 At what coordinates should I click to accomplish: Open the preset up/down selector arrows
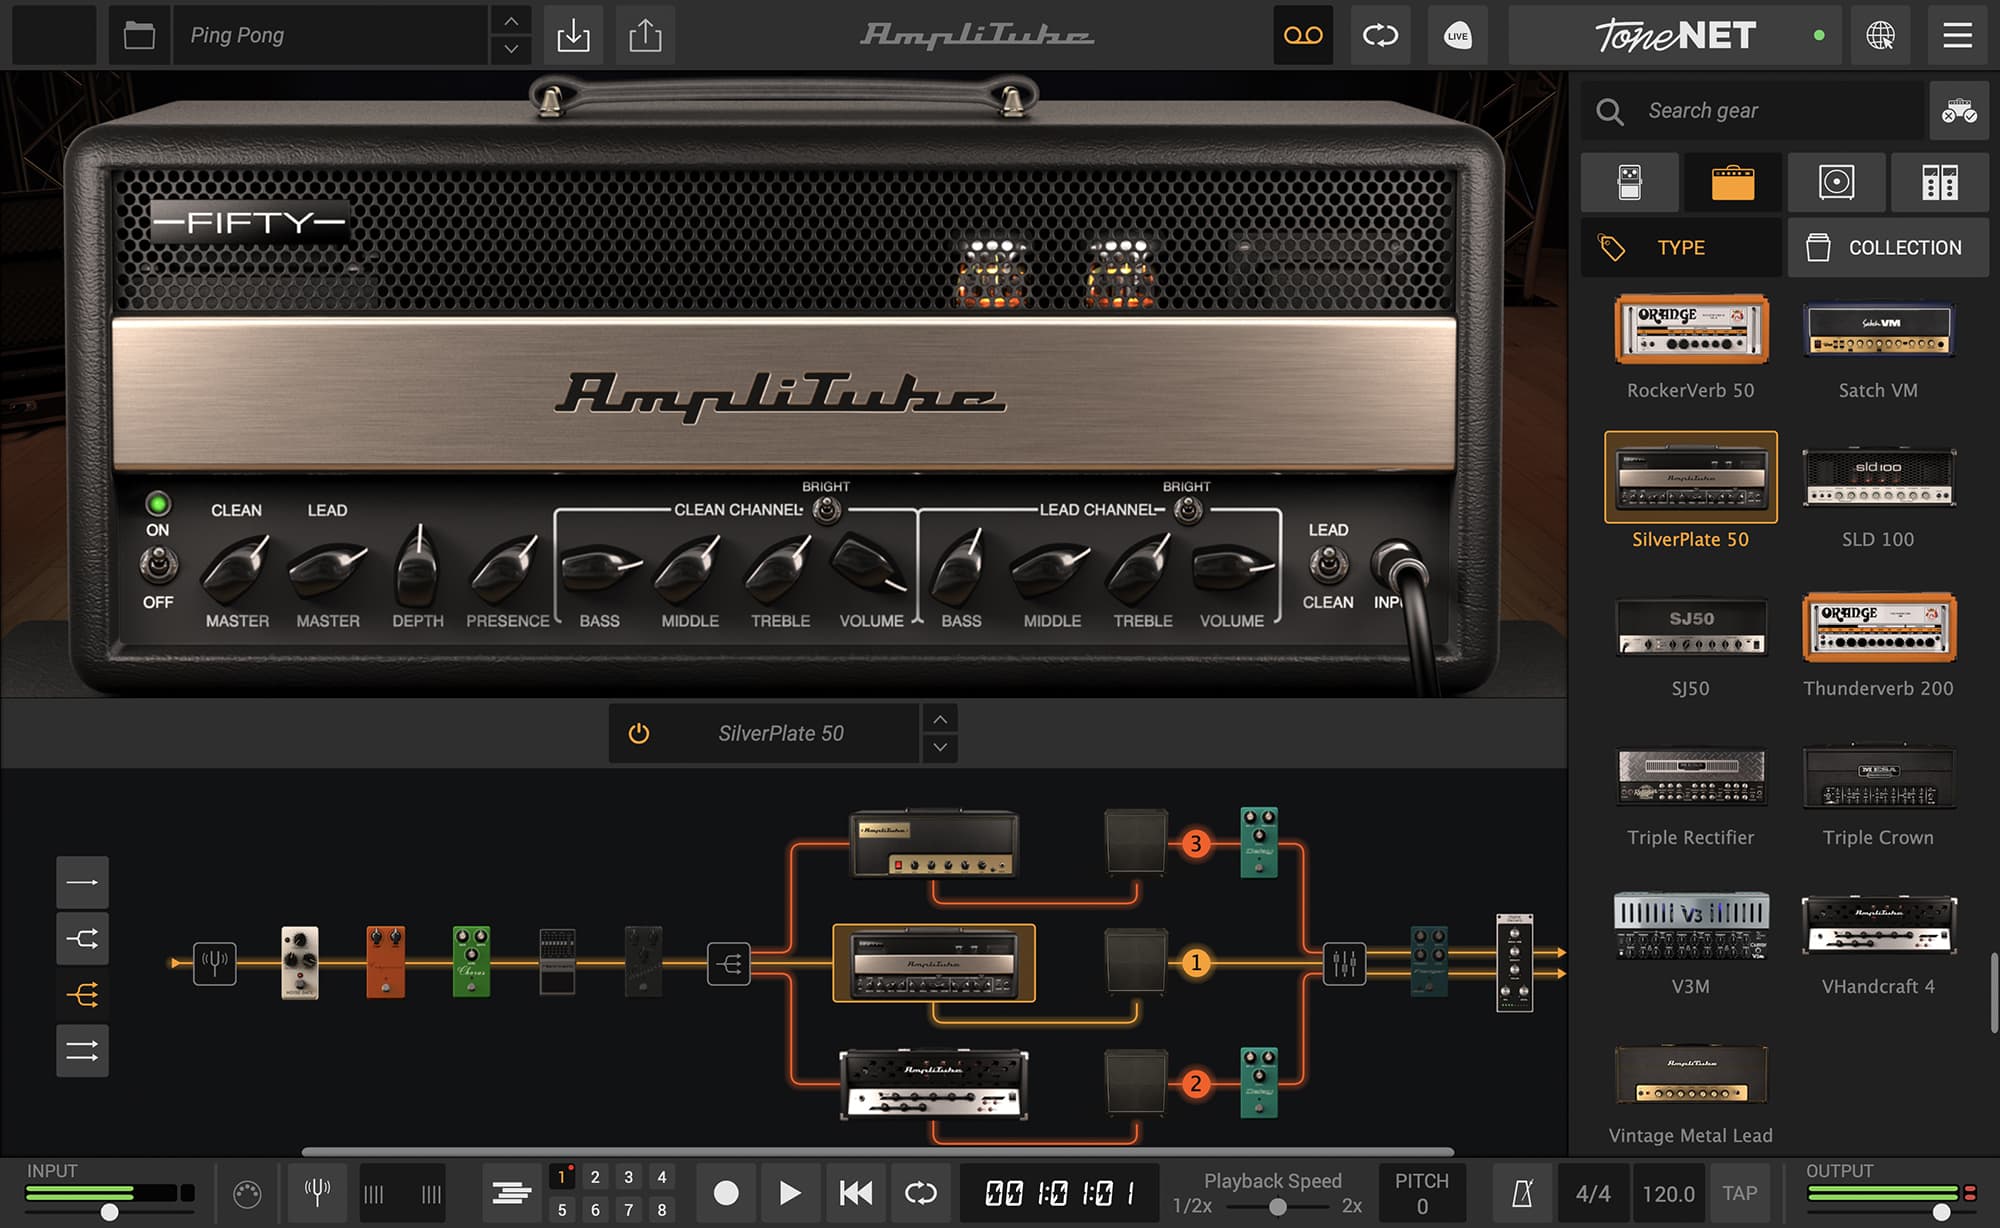(510, 35)
